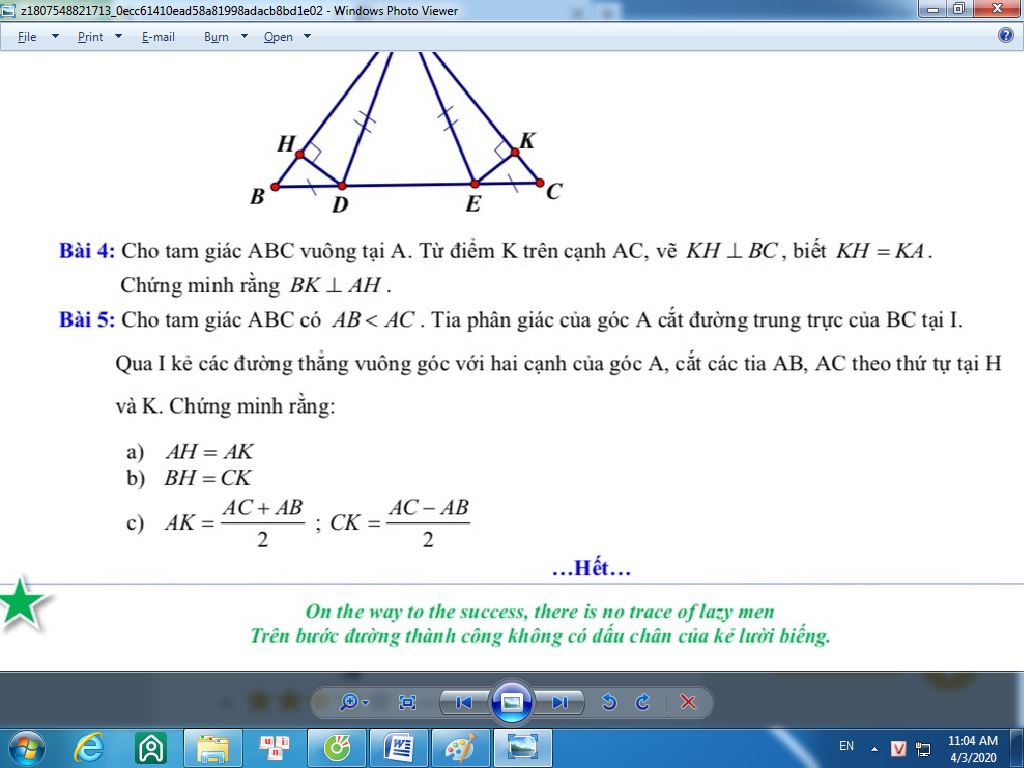The height and width of the screenshot is (768, 1024).
Task: Open the green house app on taskbar
Action: [x=151, y=748]
